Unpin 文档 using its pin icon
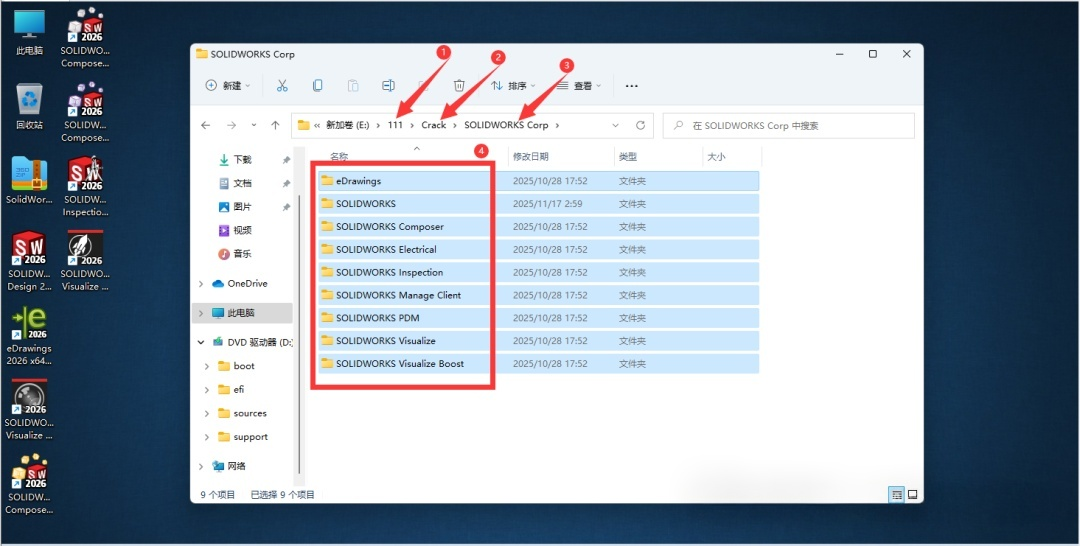This screenshot has height=546, width=1080. [286, 183]
